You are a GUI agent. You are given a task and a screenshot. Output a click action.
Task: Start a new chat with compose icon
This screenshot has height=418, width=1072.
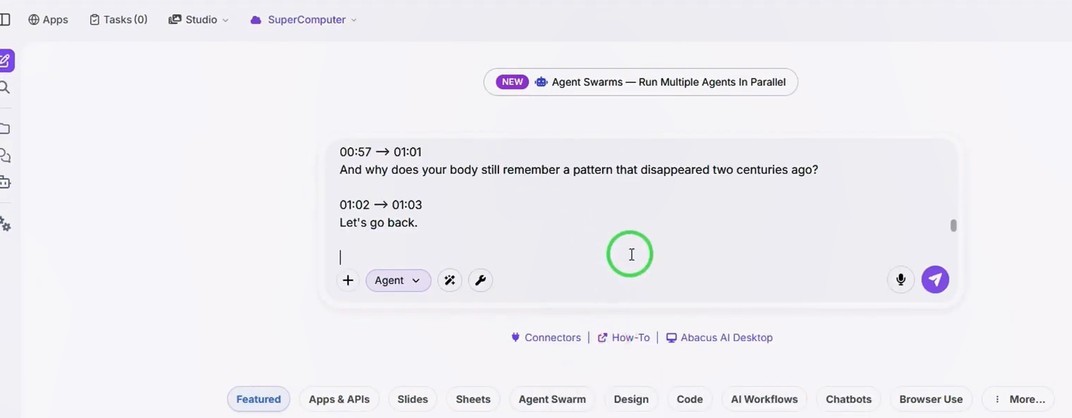tap(6, 61)
